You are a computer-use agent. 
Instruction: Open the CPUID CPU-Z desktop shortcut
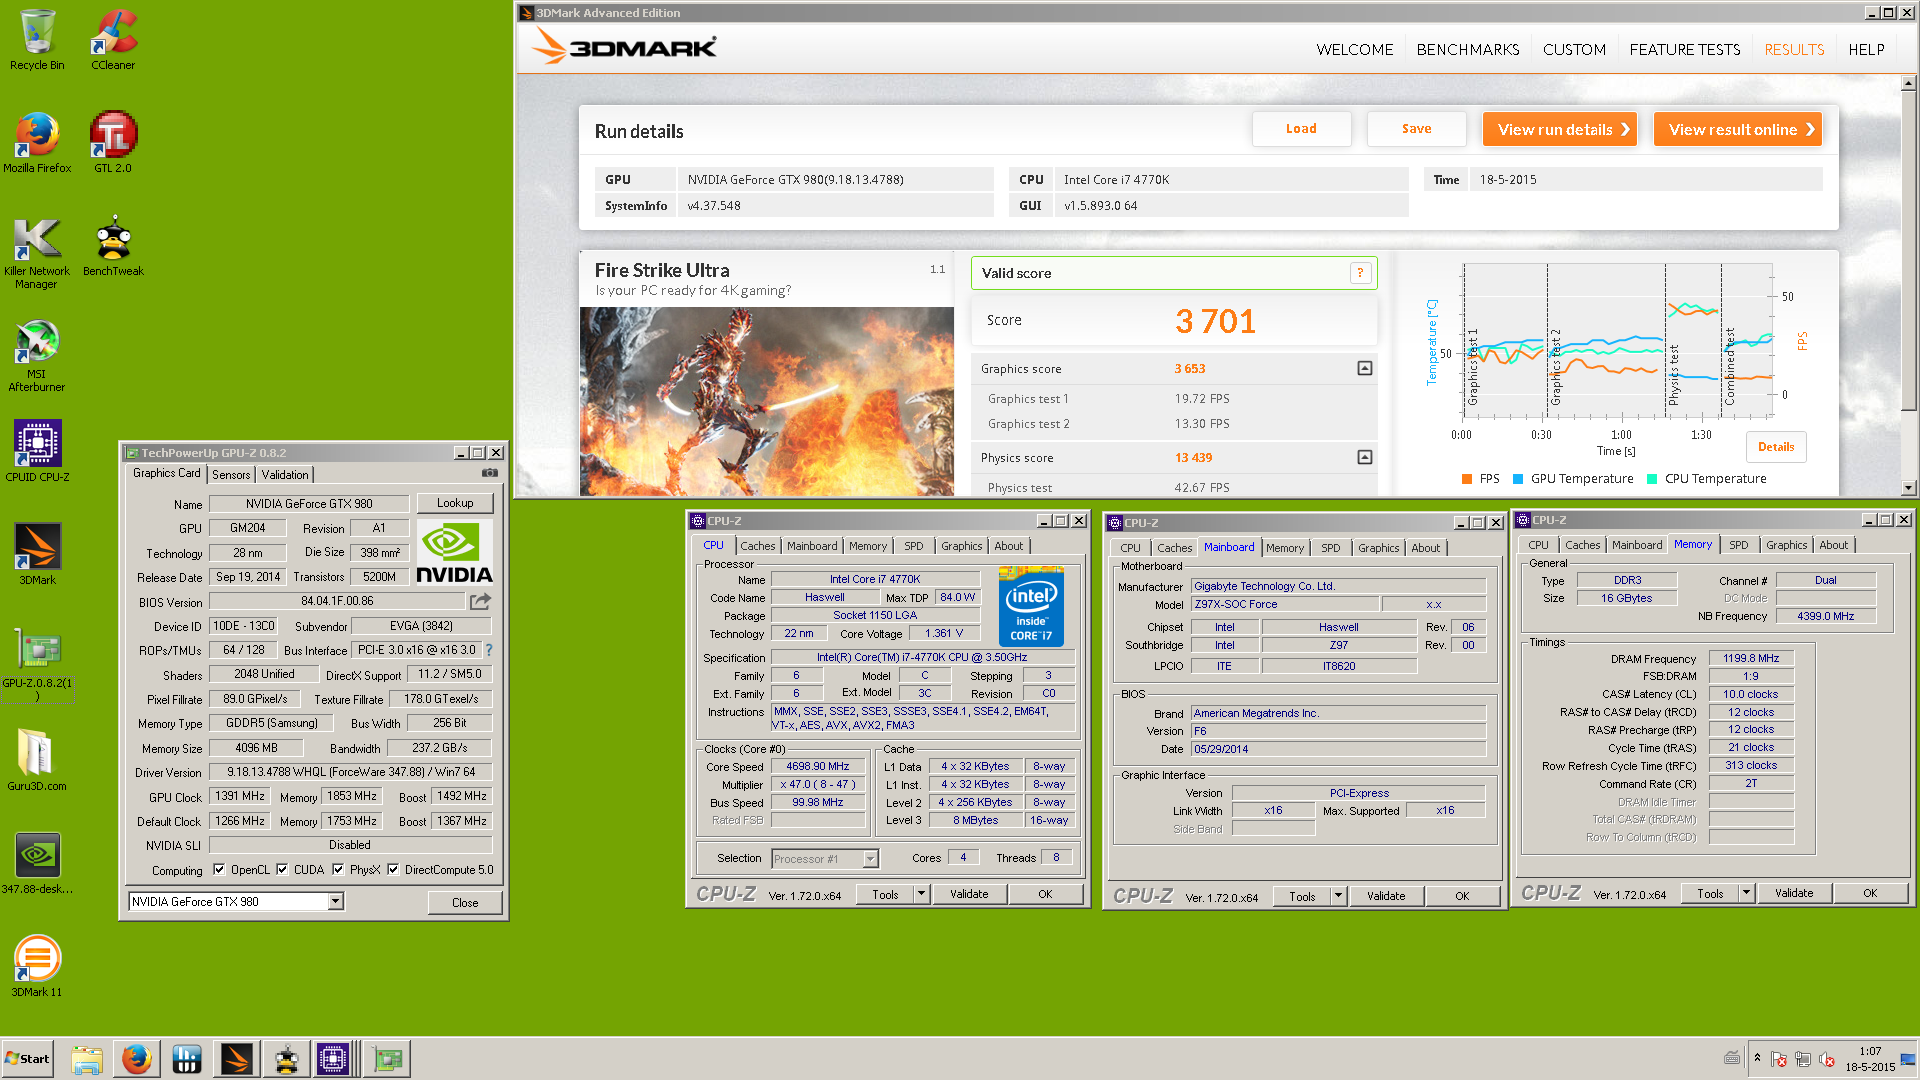37,451
